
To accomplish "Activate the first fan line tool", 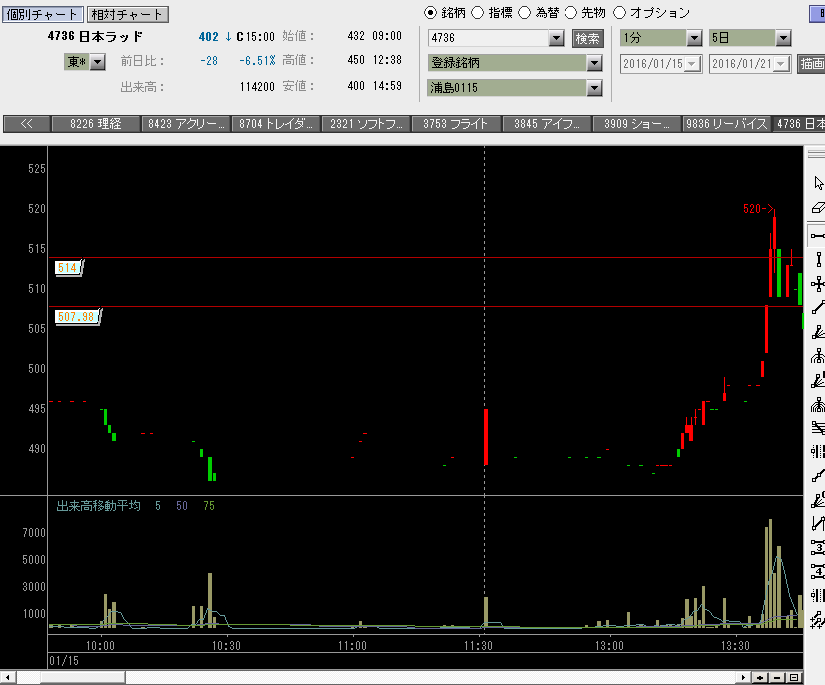I will (818, 333).
